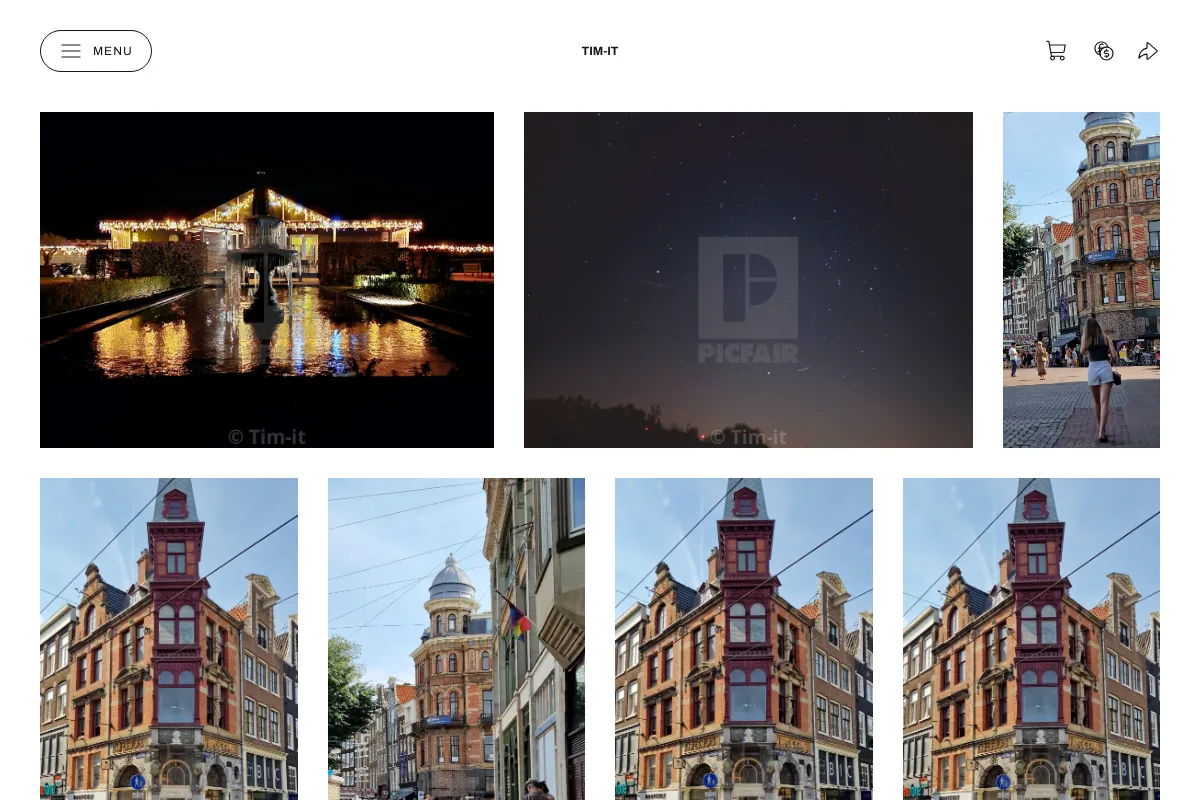Click the TIM-IT store title
Viewport: 1200px width, 800px height.
(x=600, y=51)
